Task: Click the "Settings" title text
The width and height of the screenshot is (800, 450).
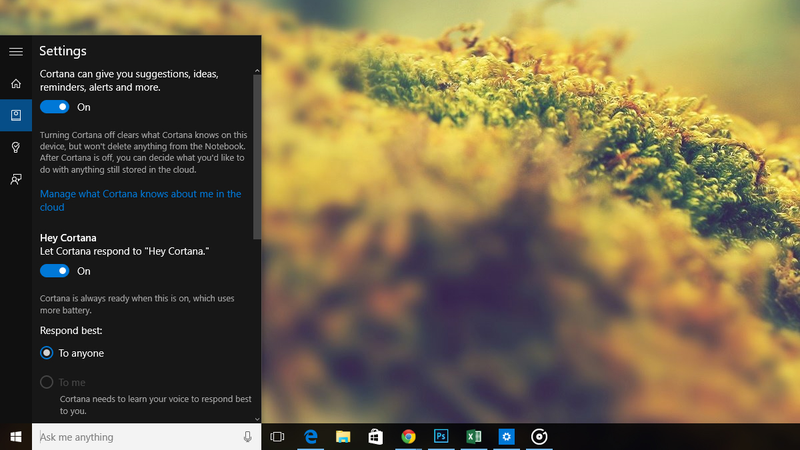Action: pos(63,51)
